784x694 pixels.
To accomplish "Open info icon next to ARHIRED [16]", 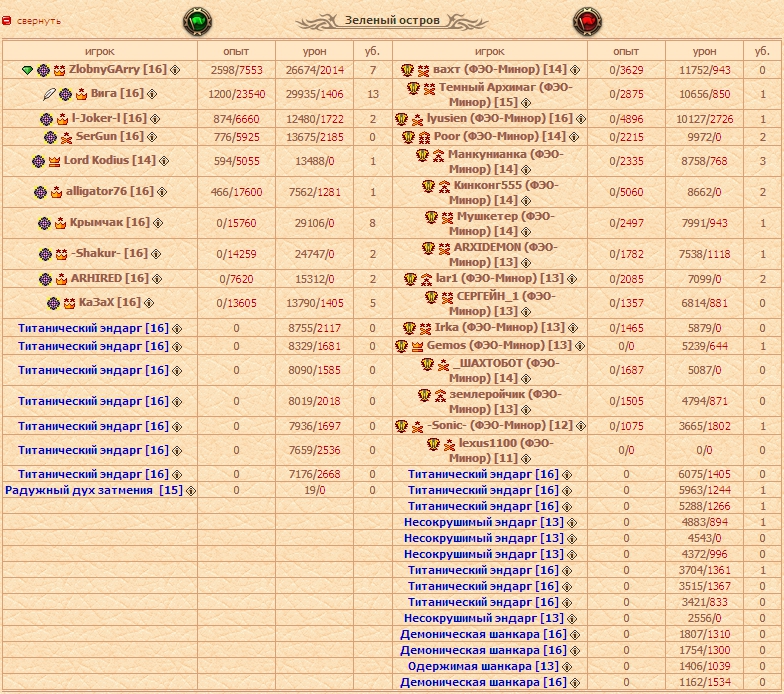I will [x=156, y=279].
